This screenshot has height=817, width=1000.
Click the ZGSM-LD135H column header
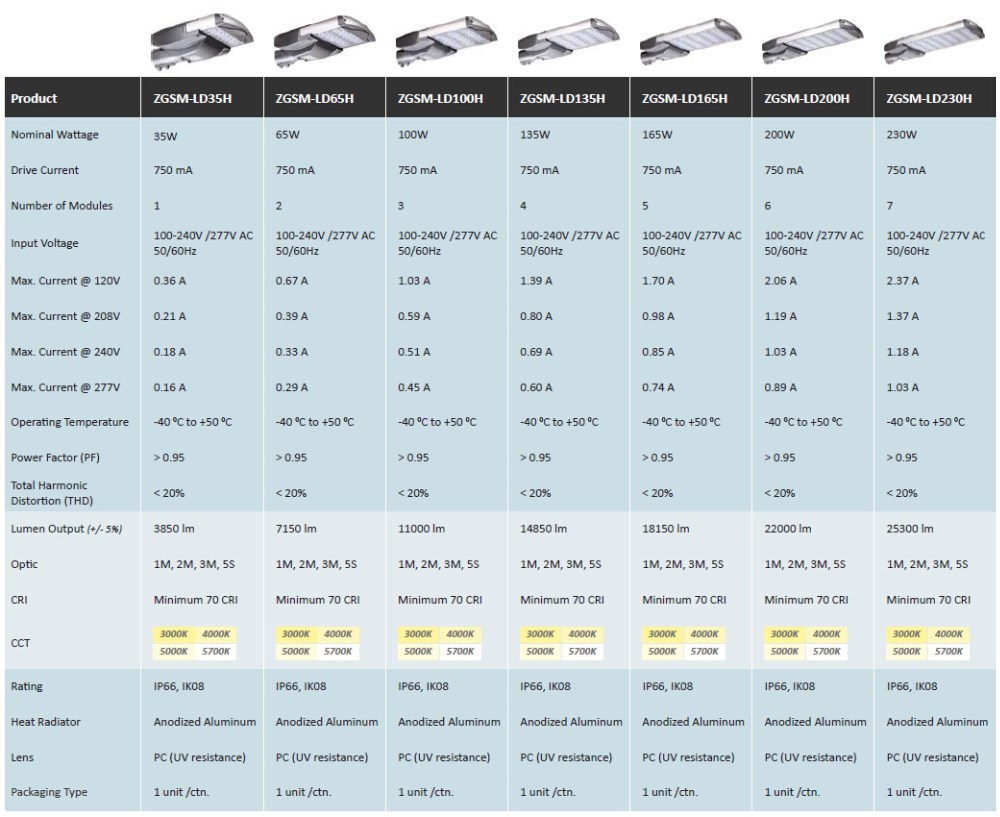(x=568, y=98)
